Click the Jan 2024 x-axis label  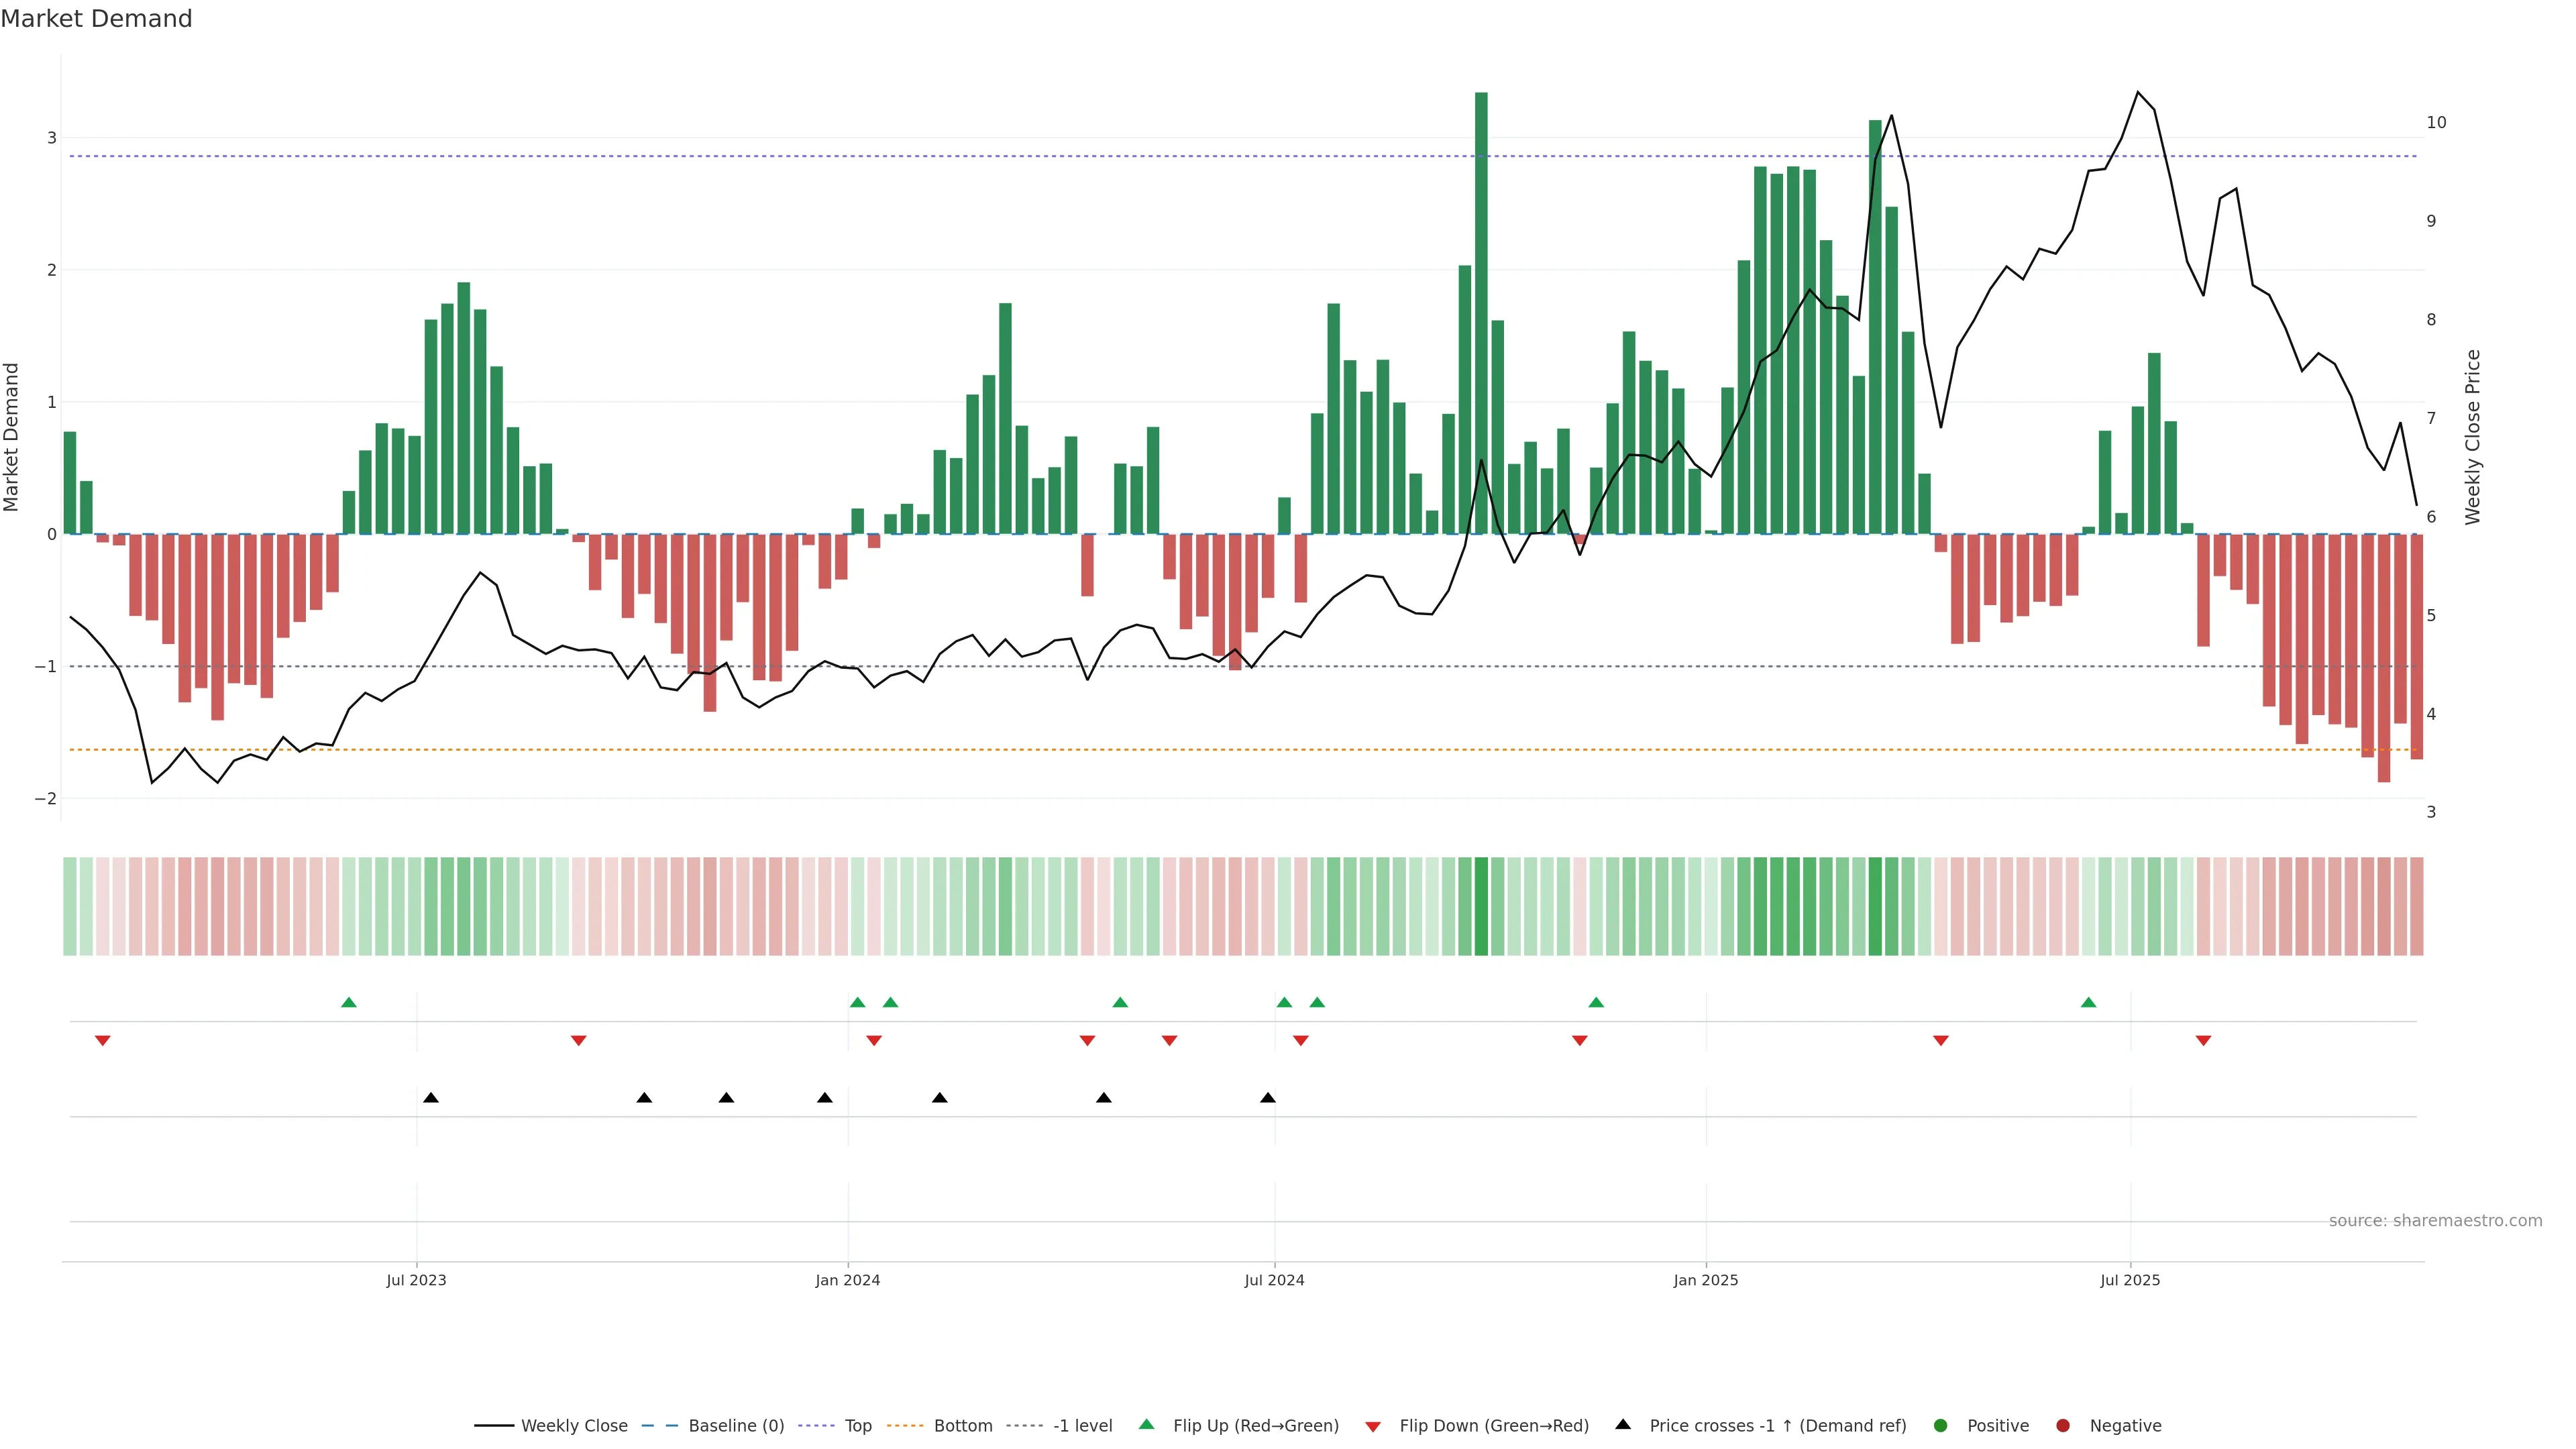click(x=848, y=1280)
